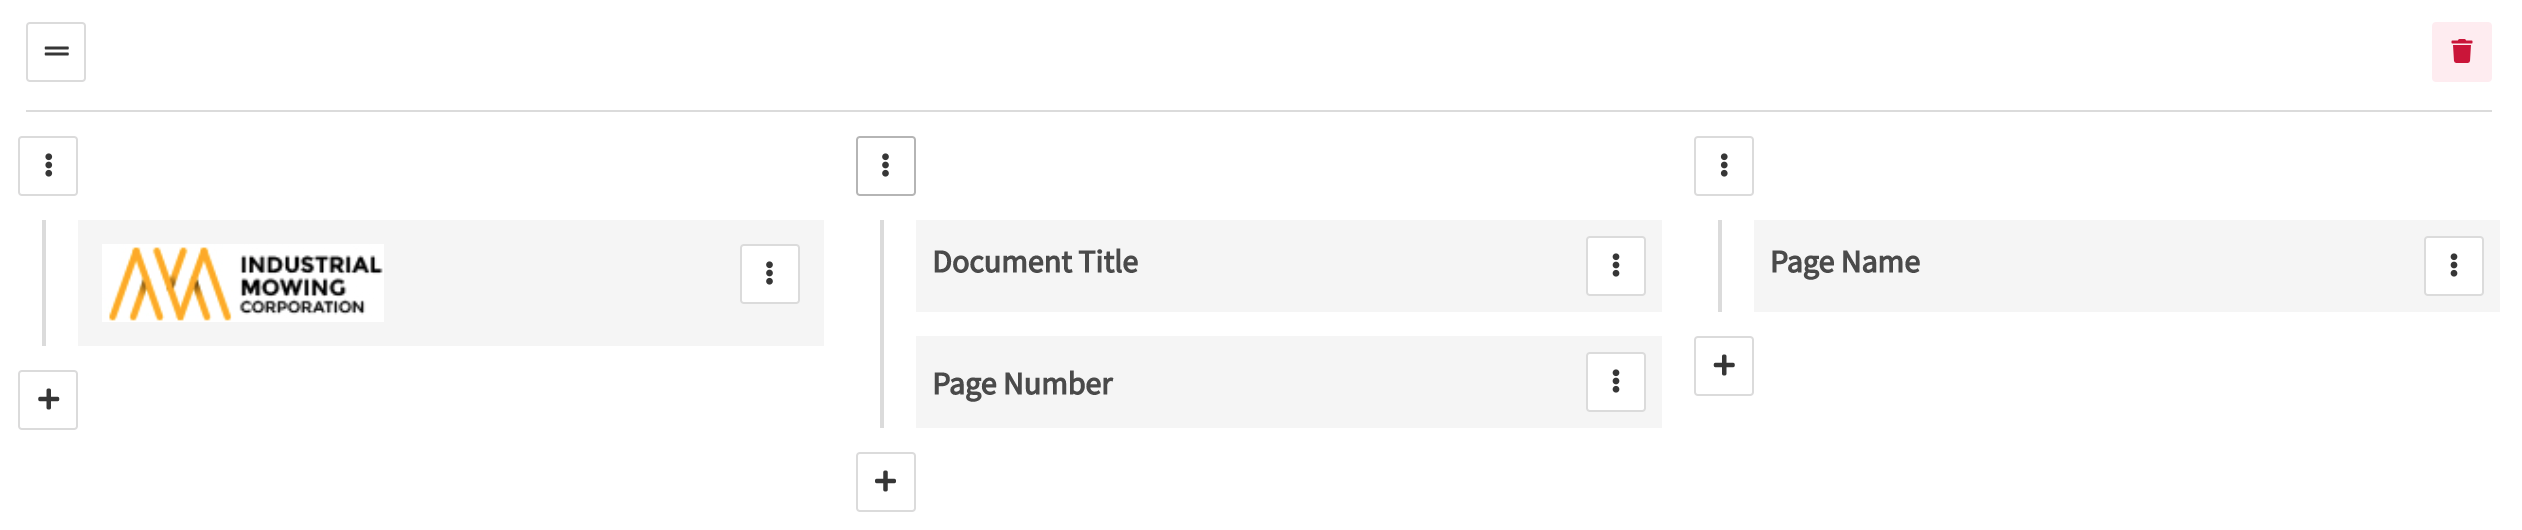
Task: Open Page Name block's kebab menu
Action: [2453, 266]
